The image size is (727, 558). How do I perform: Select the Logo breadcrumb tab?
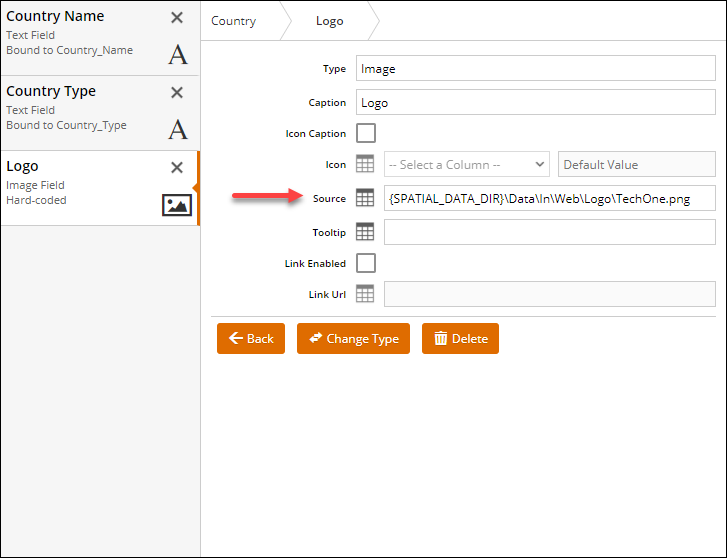[x=329, y=20]
